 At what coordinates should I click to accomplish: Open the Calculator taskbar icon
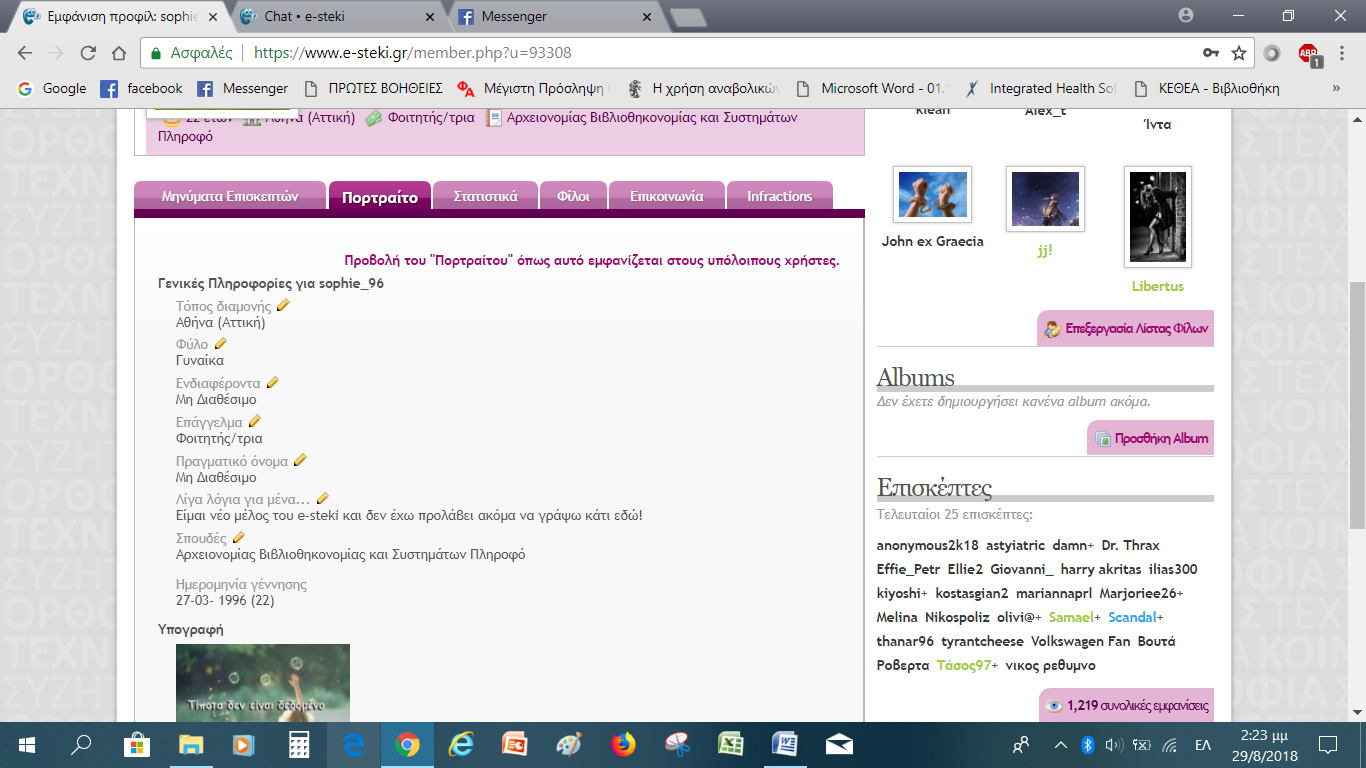click(x=298, y=744)
